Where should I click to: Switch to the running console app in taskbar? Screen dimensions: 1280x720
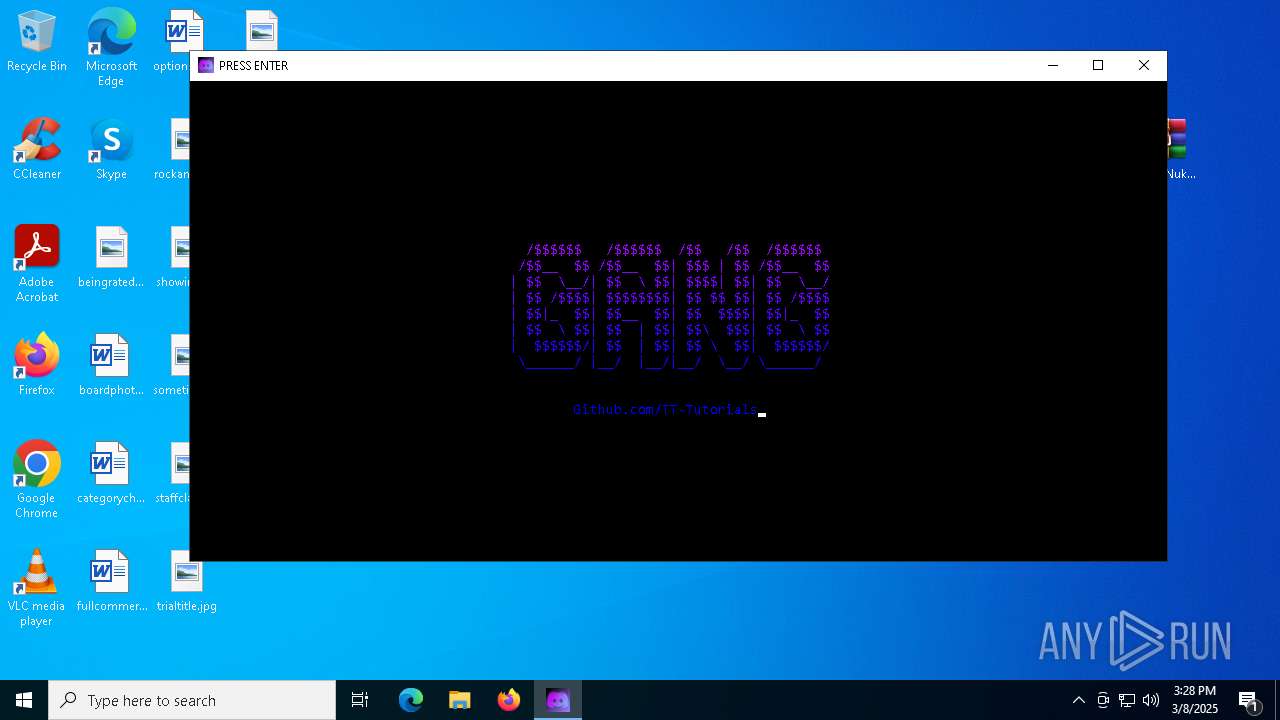pyautogui.click(x=558, y=700)
